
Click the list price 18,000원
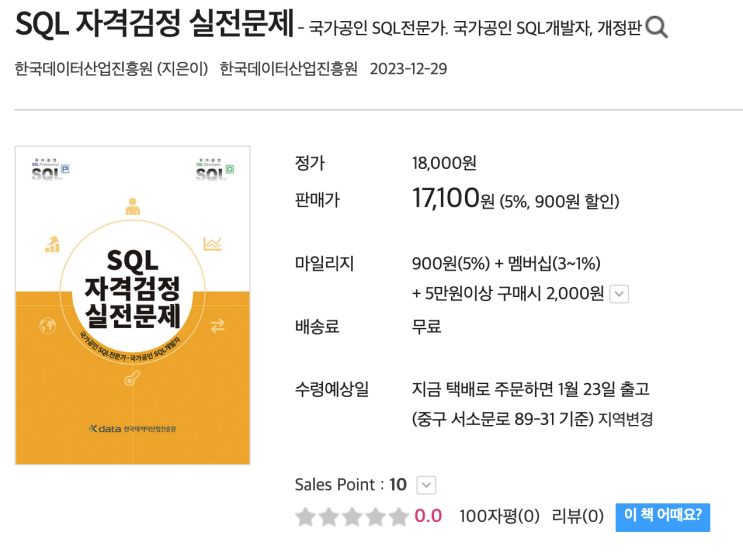tap(444, 163)
